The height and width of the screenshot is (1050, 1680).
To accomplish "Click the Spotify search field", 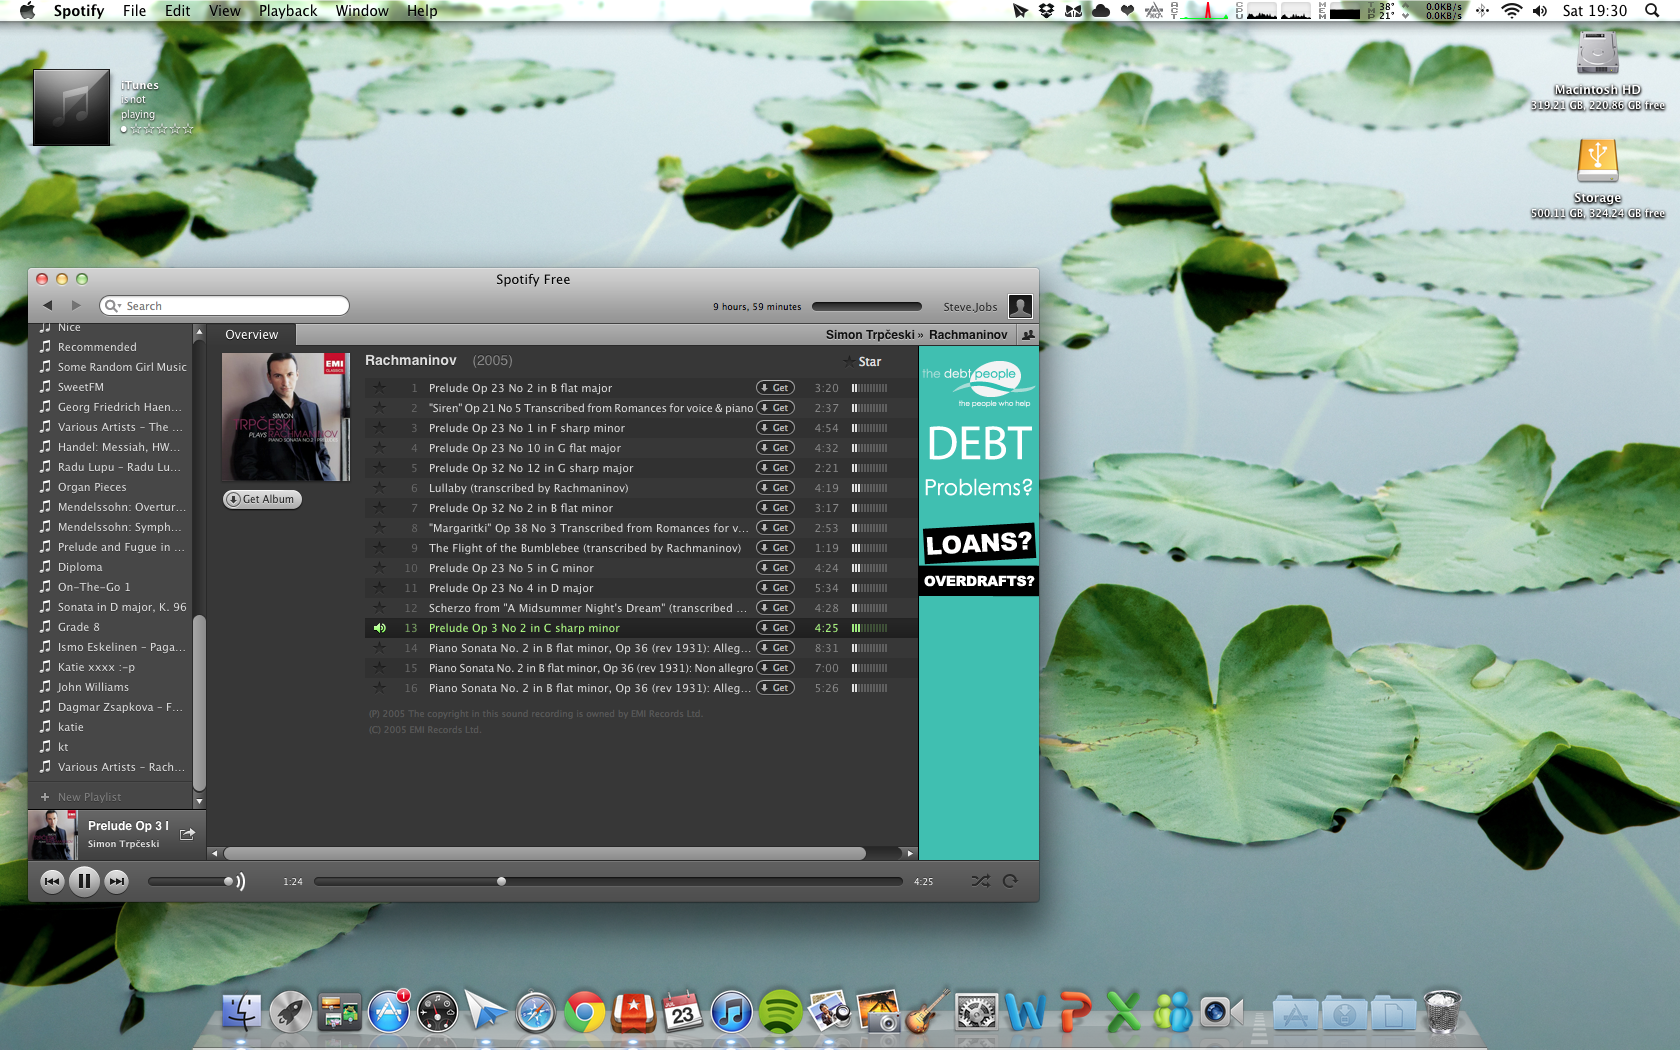I will point(225,306).
